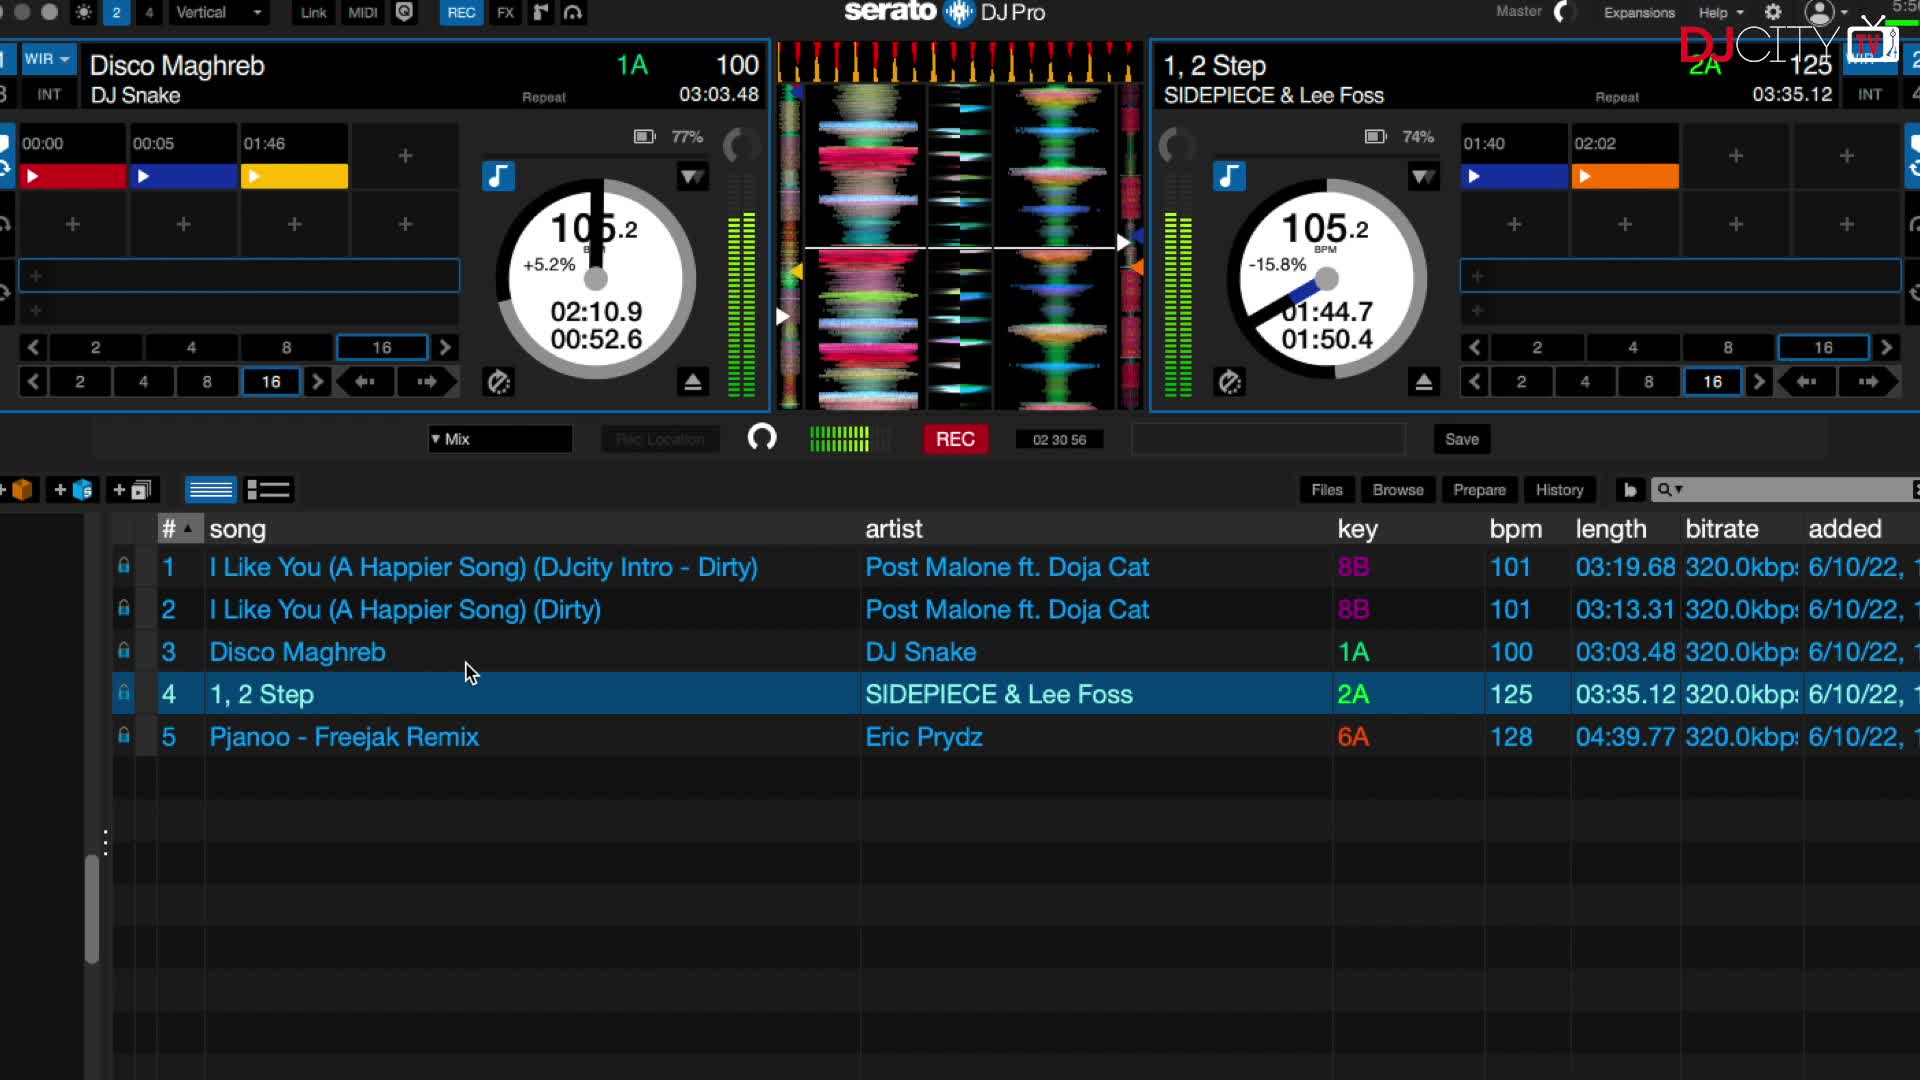Beat jump backward on right deck
This screenshot has width=1920, height=1080.
1806,382
